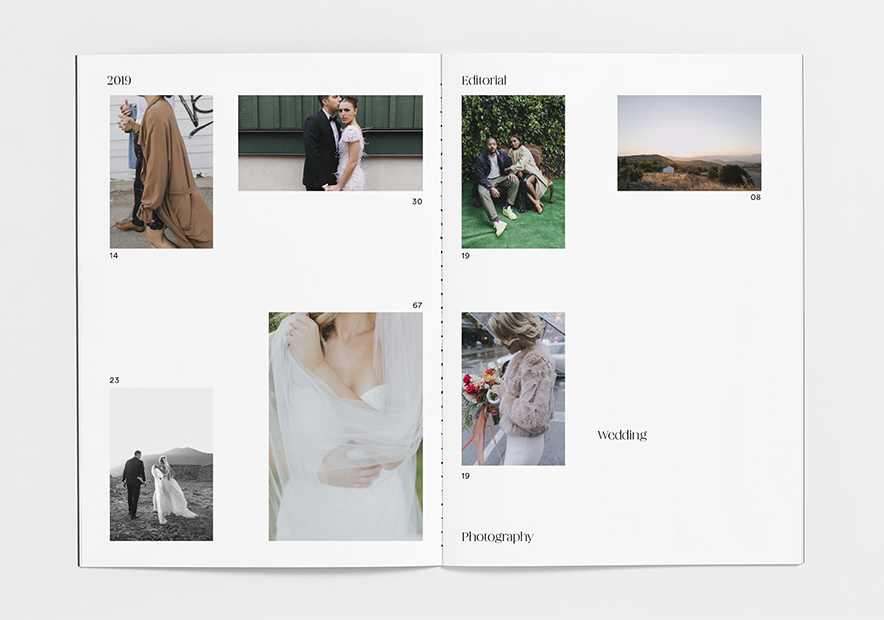Select the Editorial heading

click(x=484, y=81)
